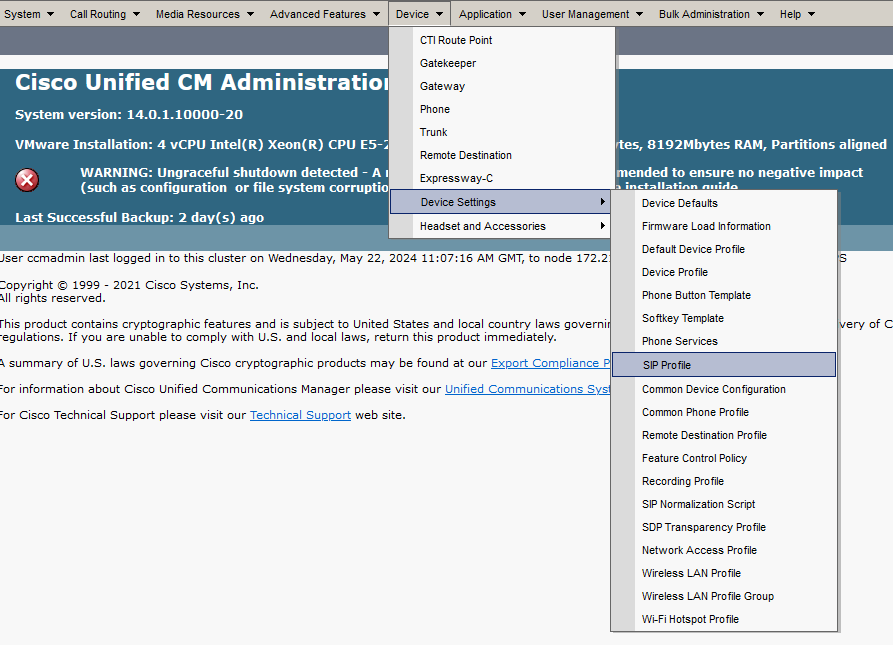Open the Help menu
The height and width of the screenshot is (645, 893).
pos(797,14)
